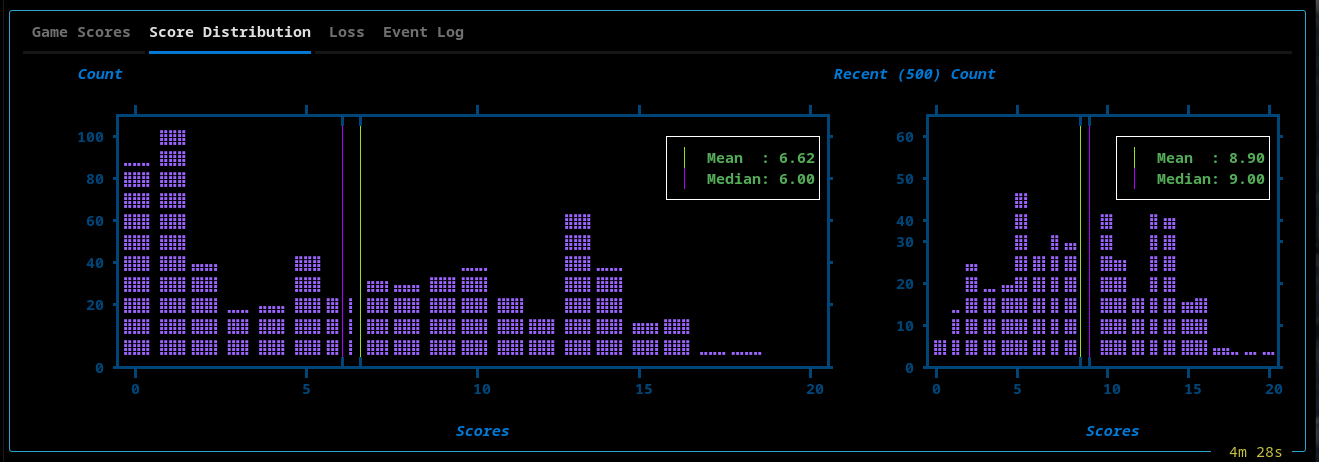
Task: Click the tallest bar at score 1
Action: click(x=172, y=242)
